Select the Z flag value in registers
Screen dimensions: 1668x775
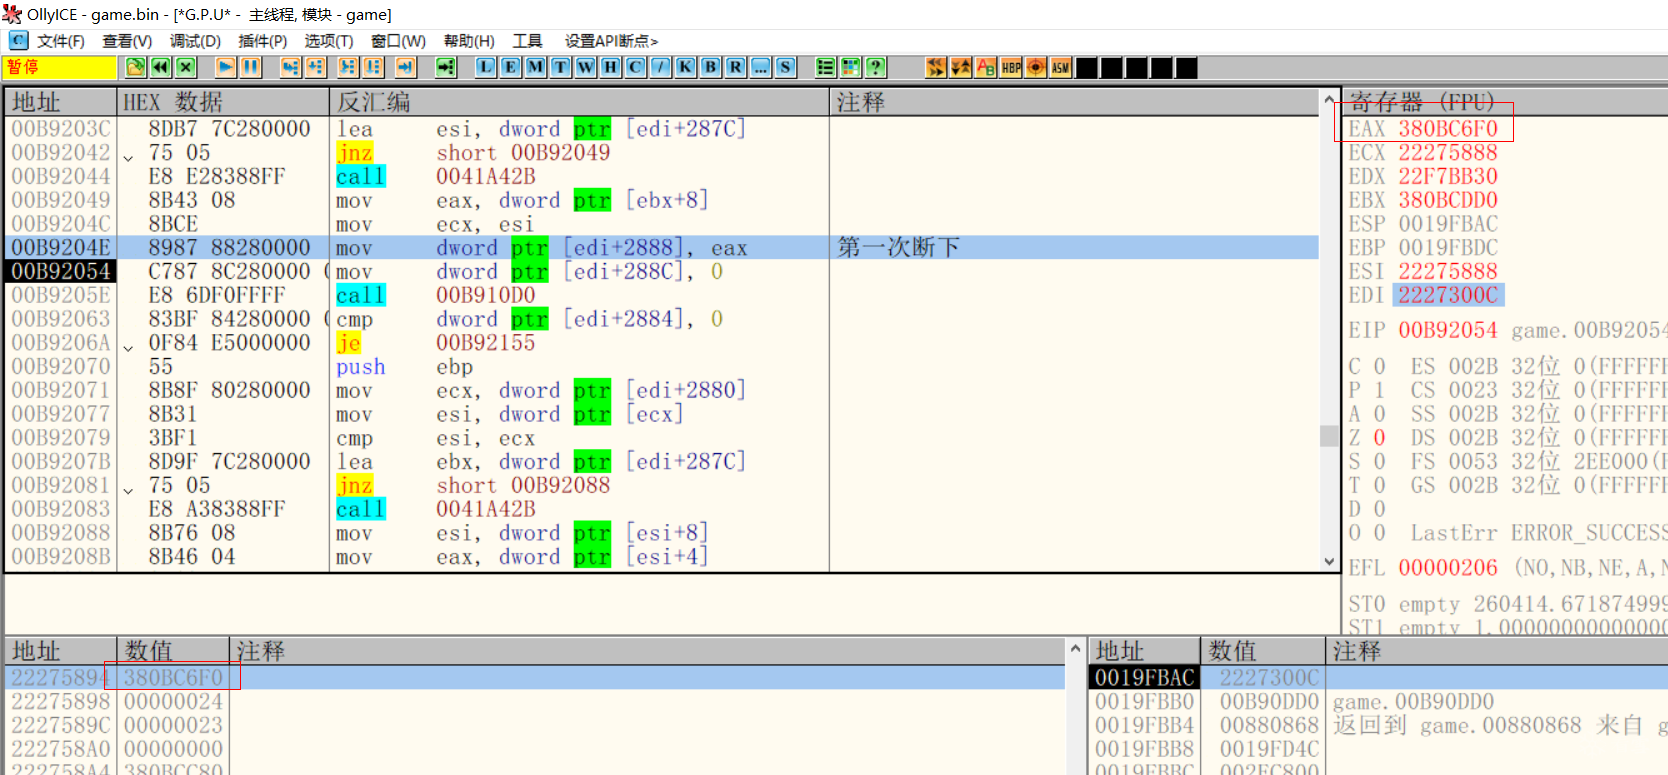(x=1379, y=438)
